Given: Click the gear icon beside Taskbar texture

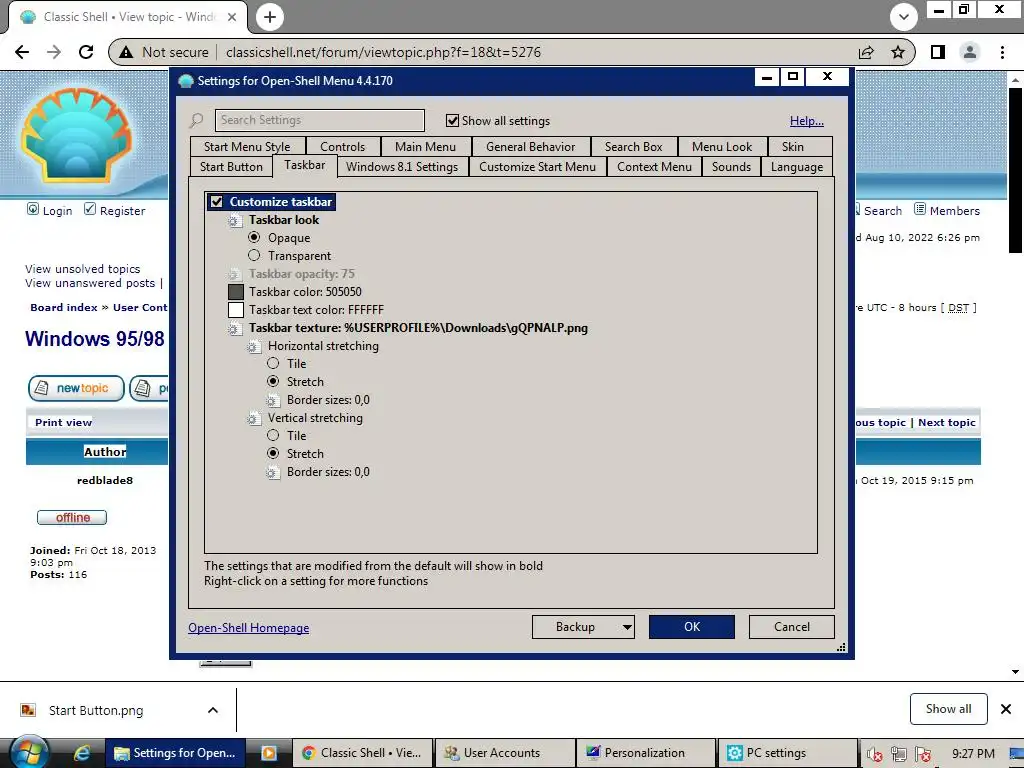Looking at the screenshot, I should tap(234, 329).
